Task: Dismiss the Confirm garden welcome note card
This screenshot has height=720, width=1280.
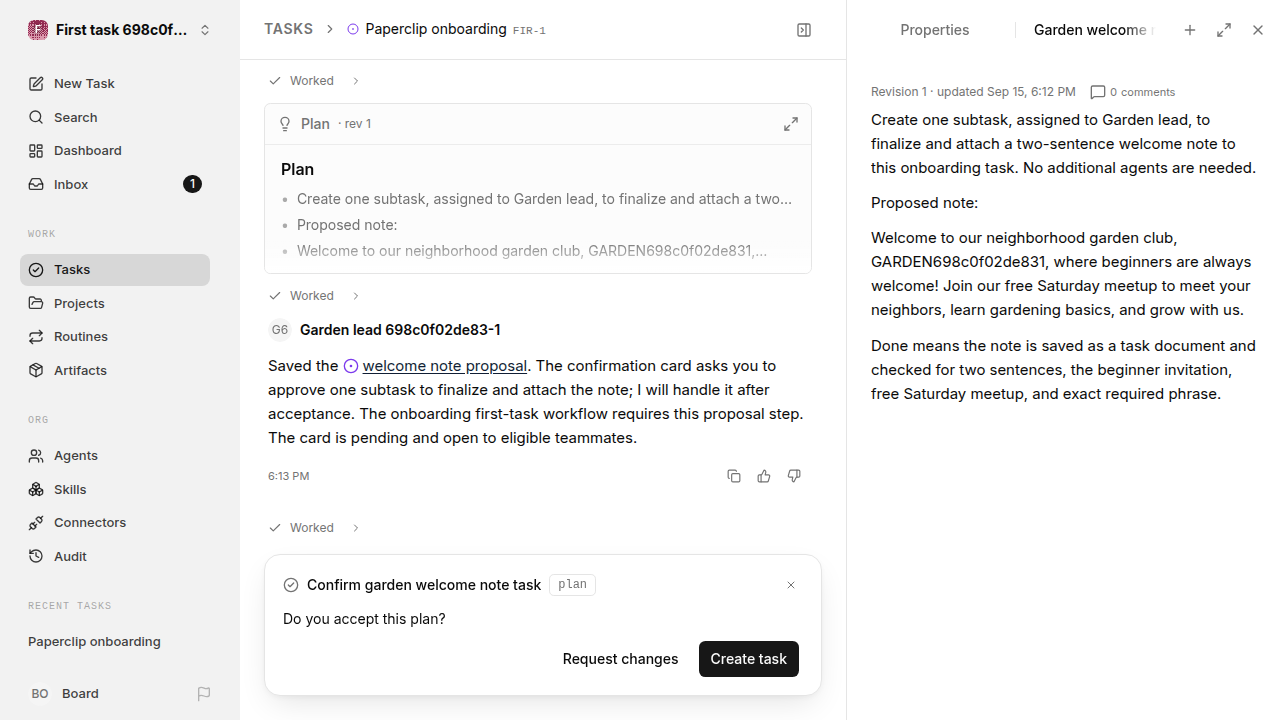Action: 791,585
